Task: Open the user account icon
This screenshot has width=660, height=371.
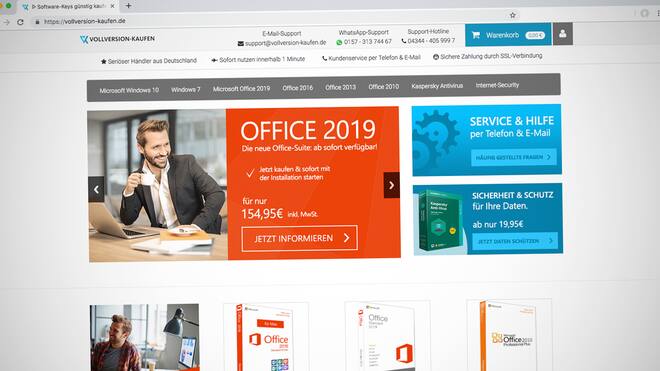Action: tap(562, 34)
